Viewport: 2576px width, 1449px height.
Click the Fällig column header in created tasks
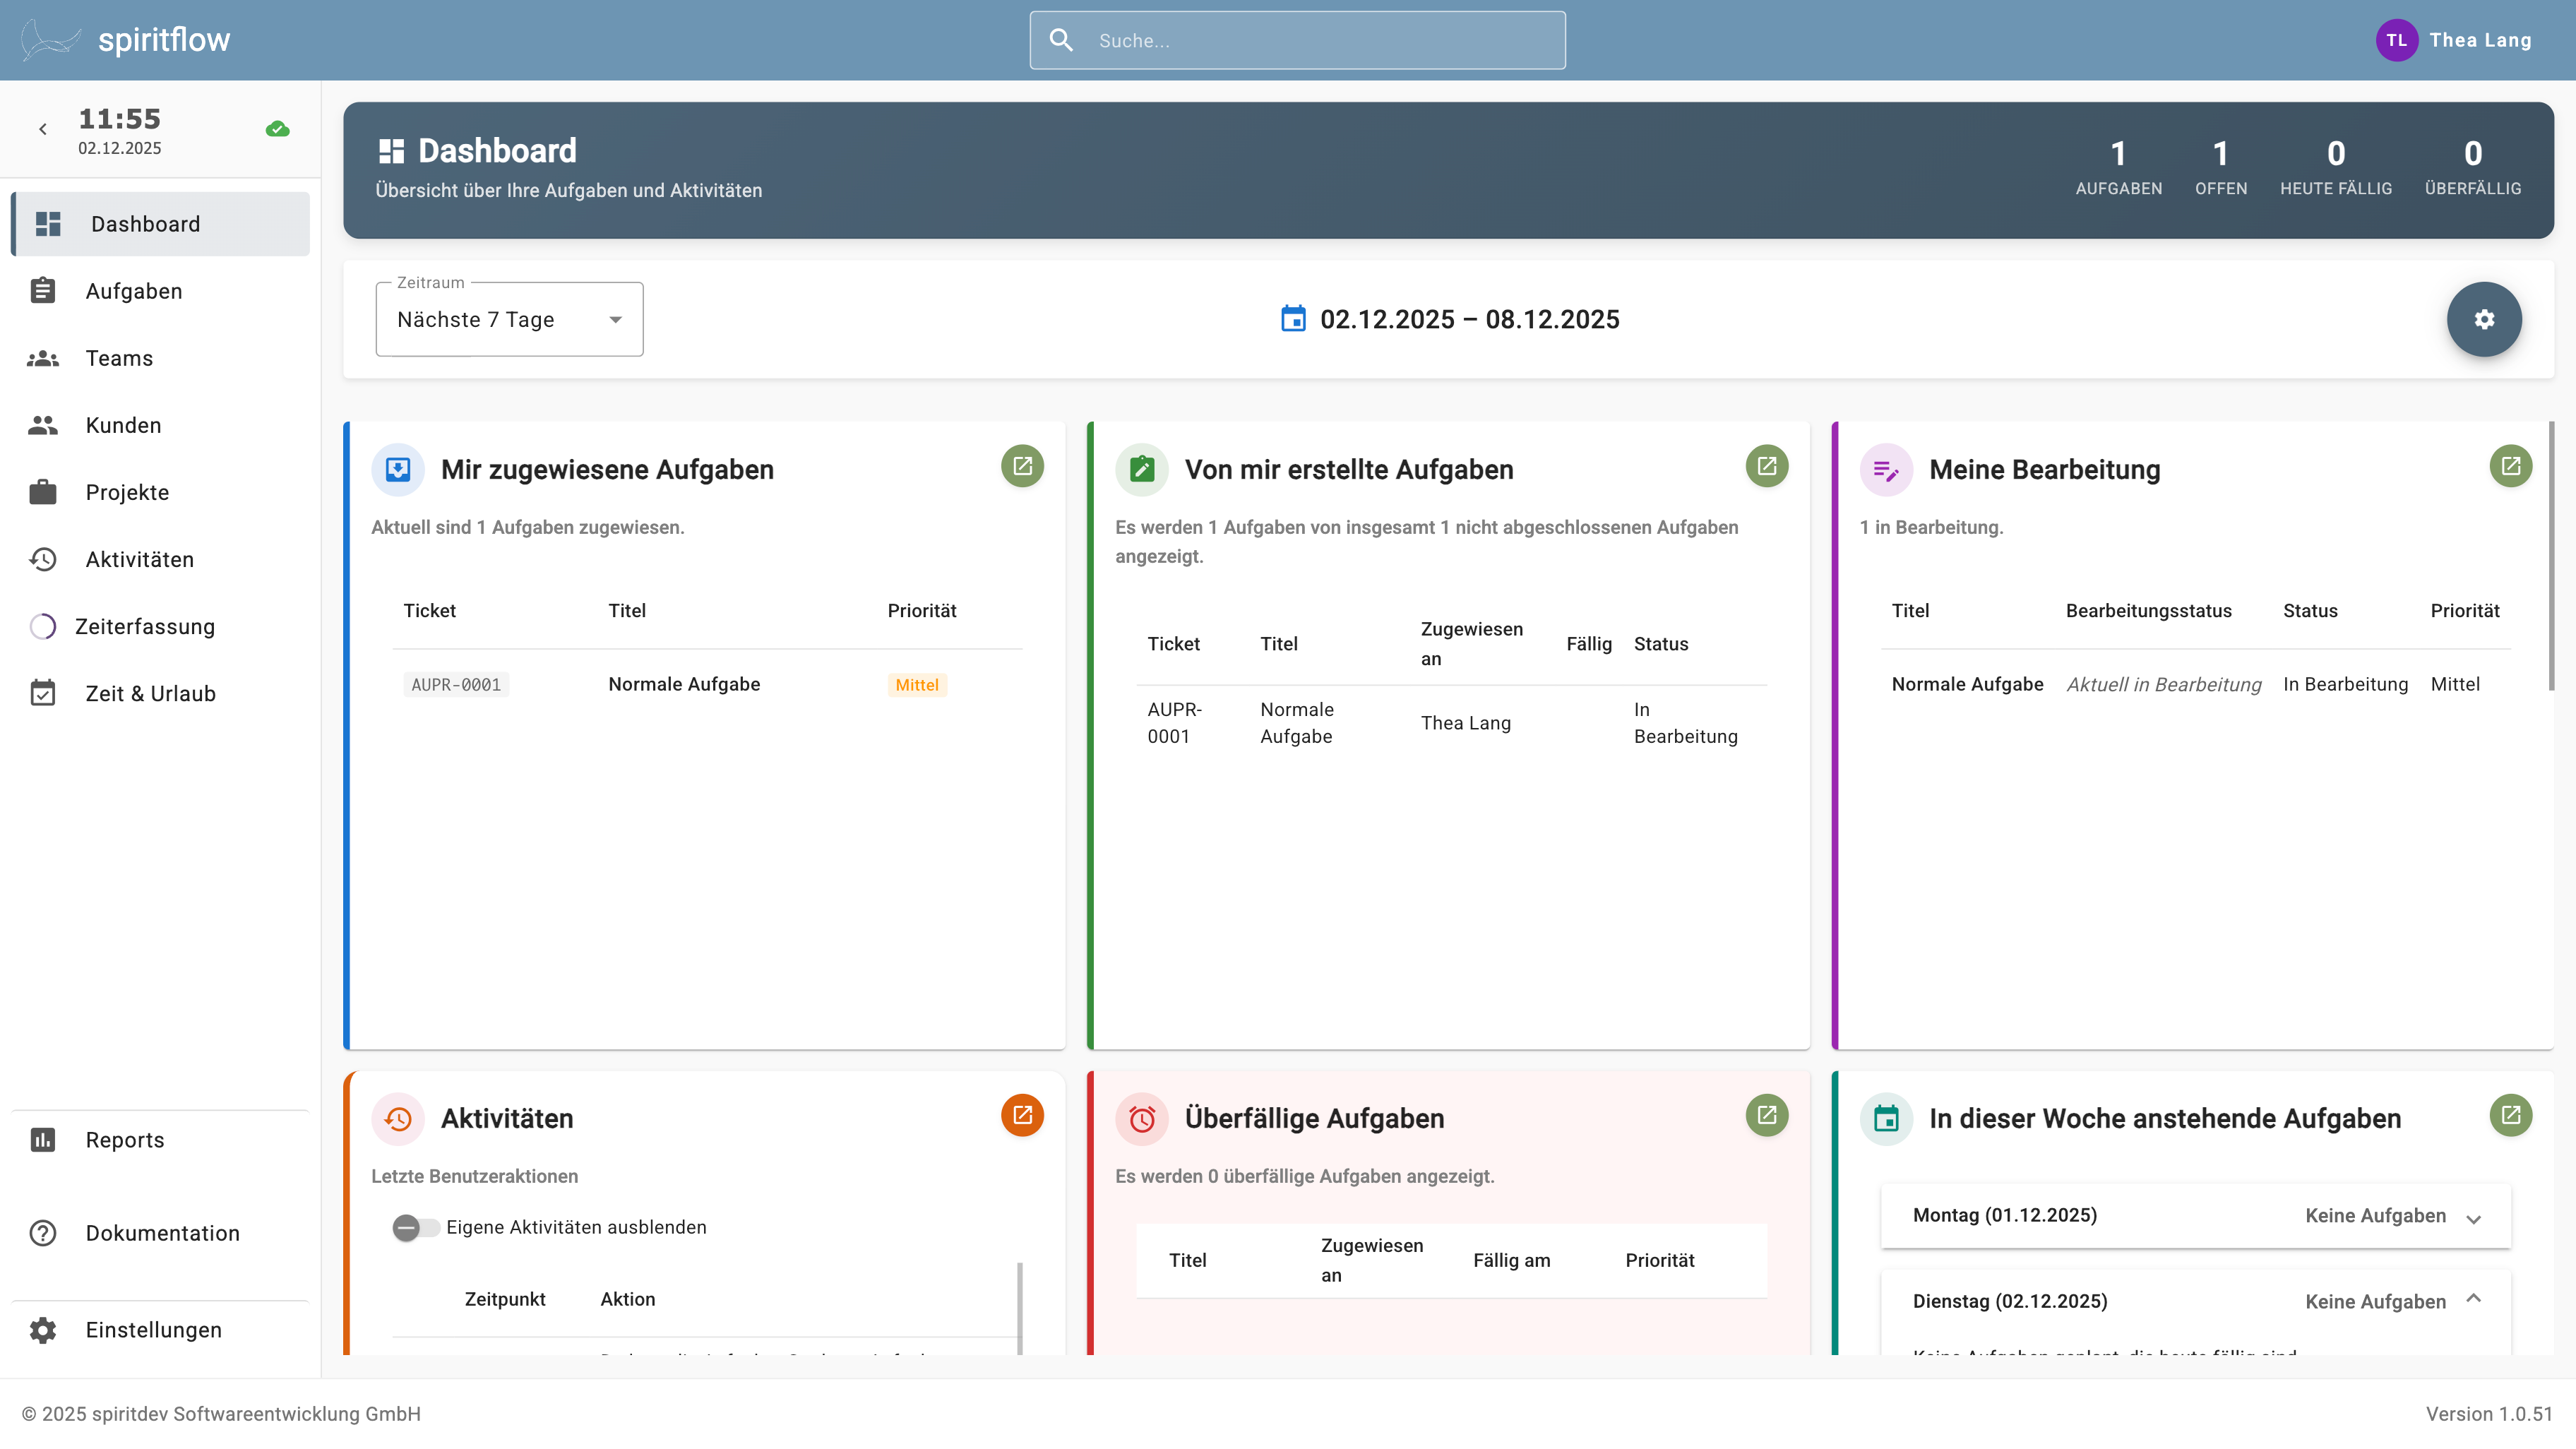(x=1588, y=644)
